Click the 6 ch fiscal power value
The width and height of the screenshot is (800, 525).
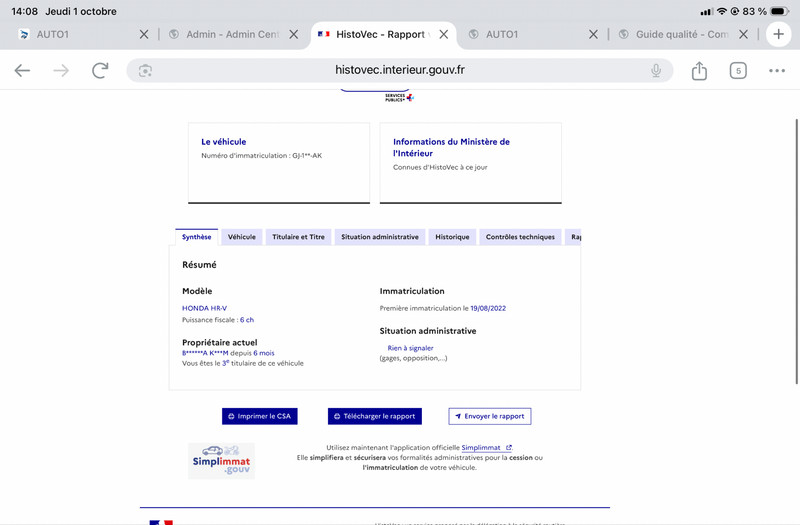point(247,320)
